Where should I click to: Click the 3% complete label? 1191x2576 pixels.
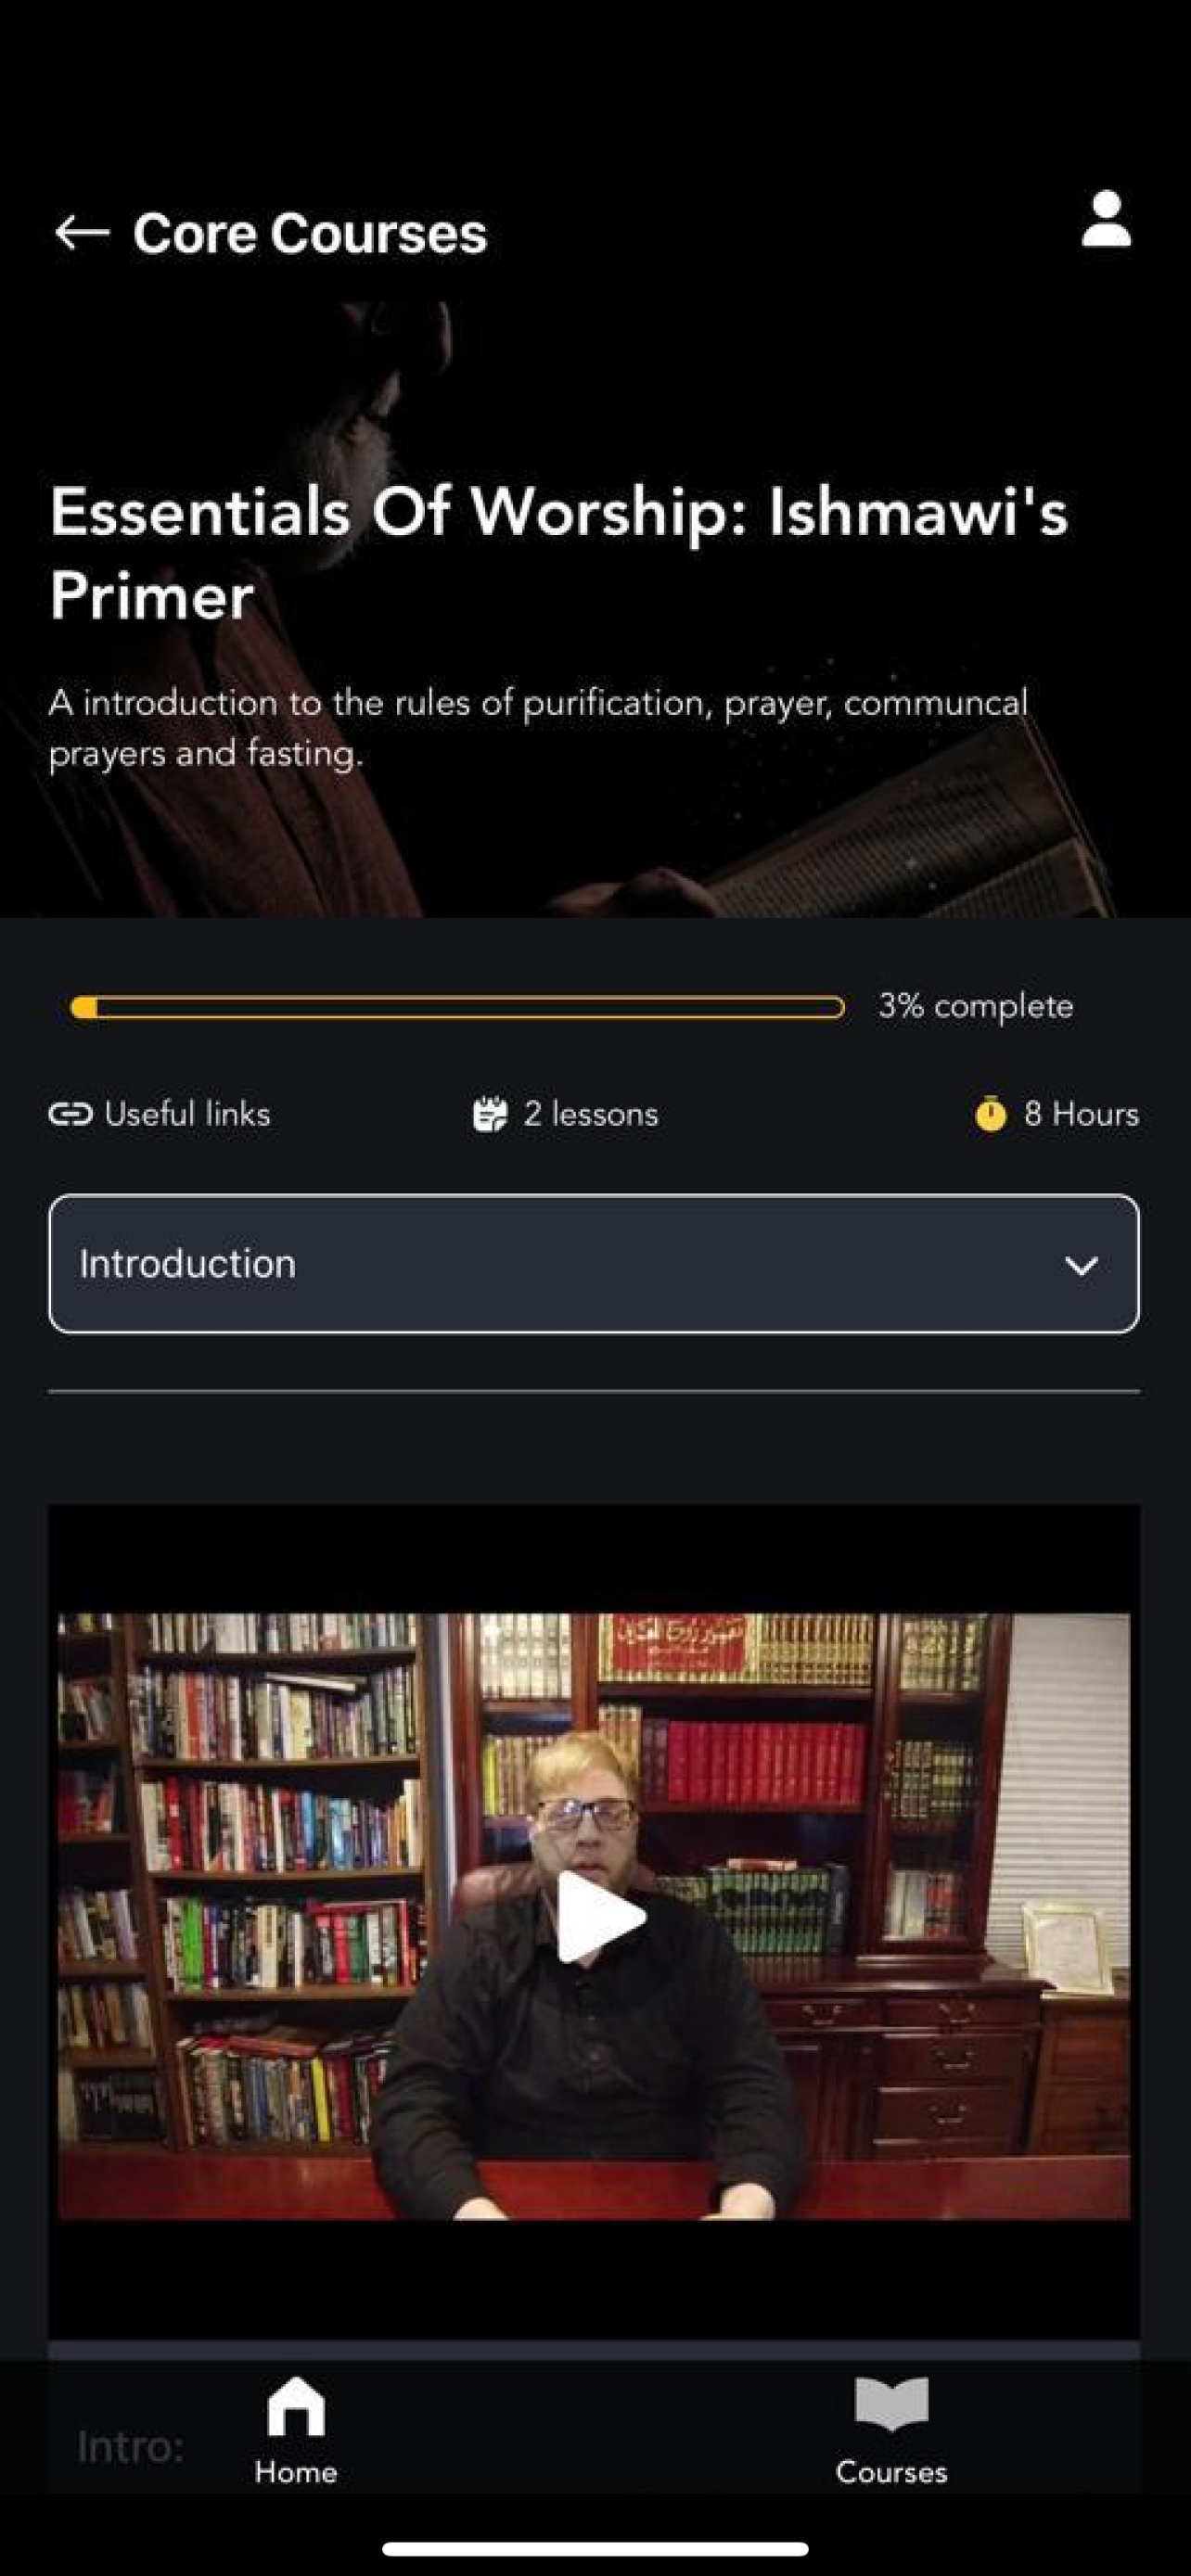coord(976,1006)
